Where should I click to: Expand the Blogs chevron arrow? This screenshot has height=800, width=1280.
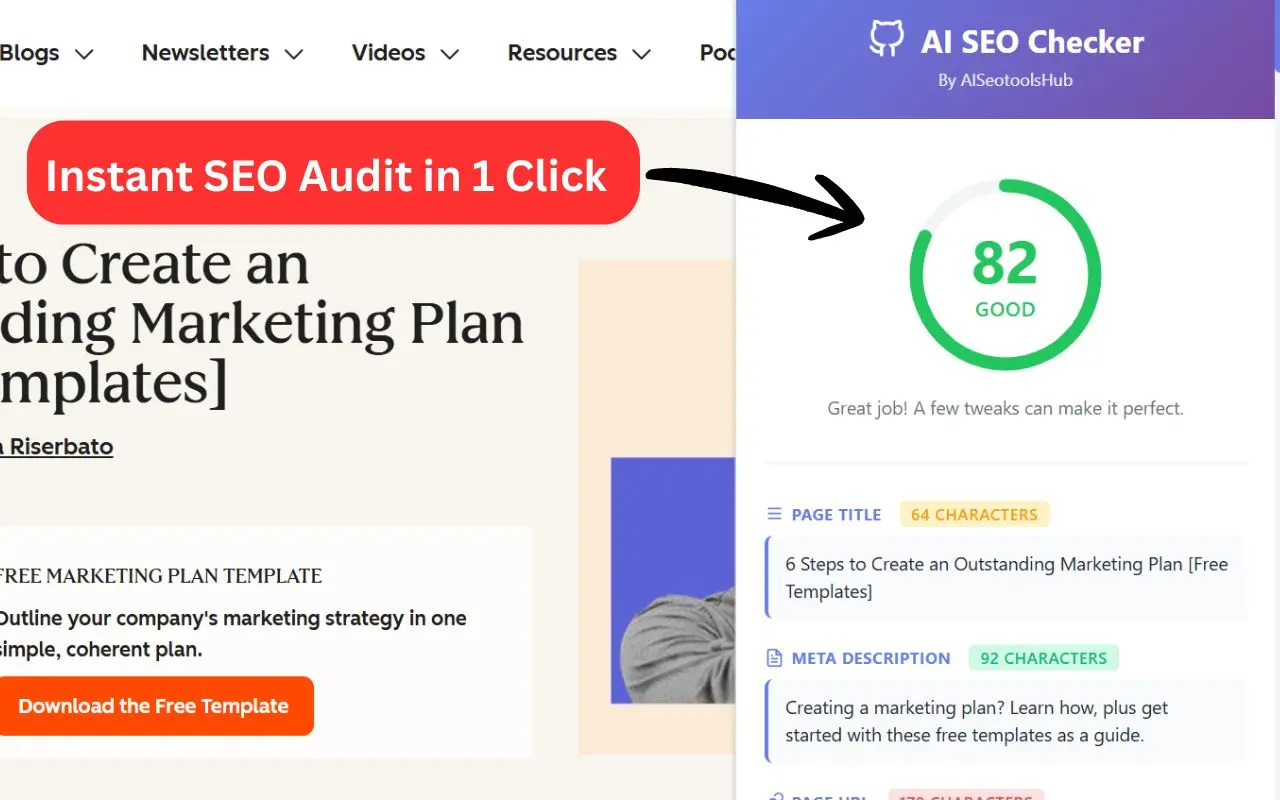pos(84,55)
